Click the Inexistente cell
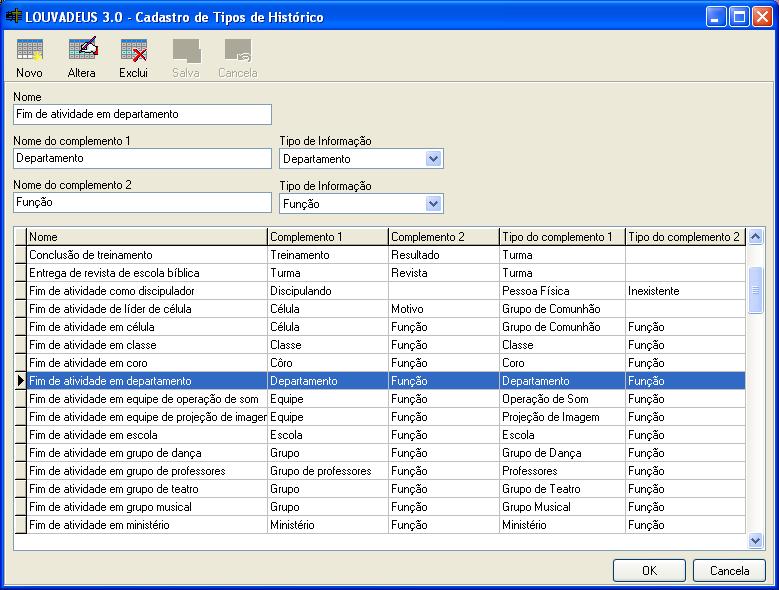Screen dimensions: 779x590 (x=686, y=291)
